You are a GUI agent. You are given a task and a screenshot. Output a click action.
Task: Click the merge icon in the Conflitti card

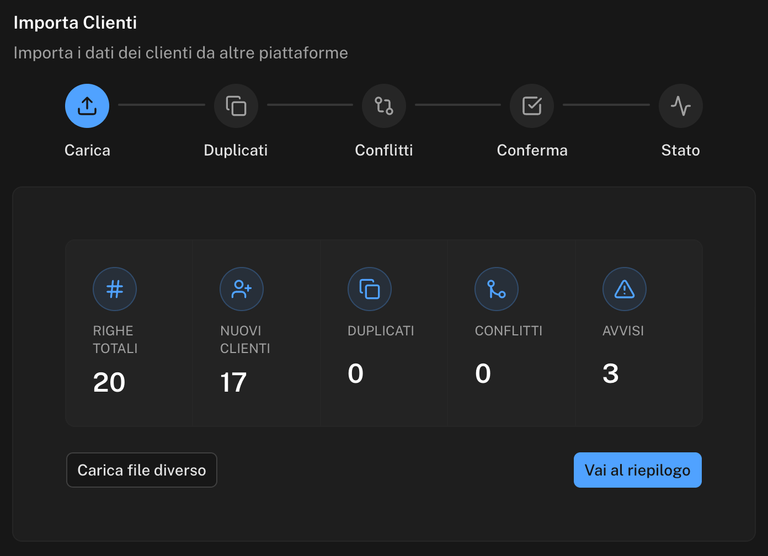pyautogui.click(x=496, y=289)
